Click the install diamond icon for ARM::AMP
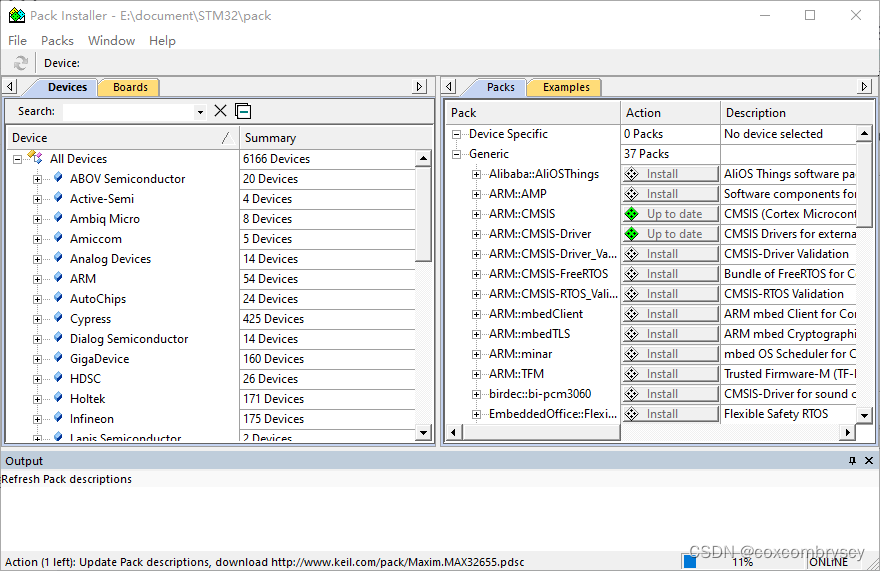The height and width of the screenshot is (571, 880). click(x=632, y=194)
